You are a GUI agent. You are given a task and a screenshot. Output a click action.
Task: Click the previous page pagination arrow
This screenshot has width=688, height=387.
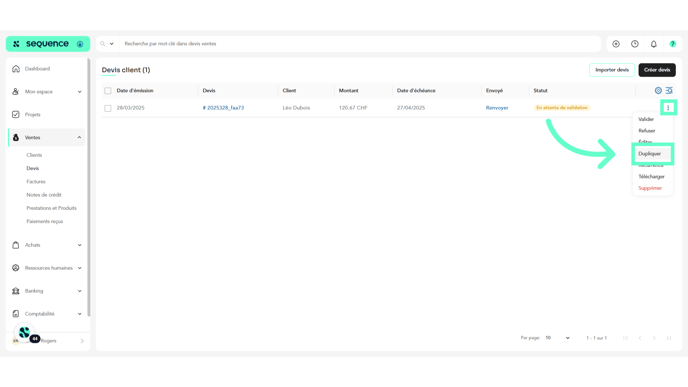[x=640, y=338]
